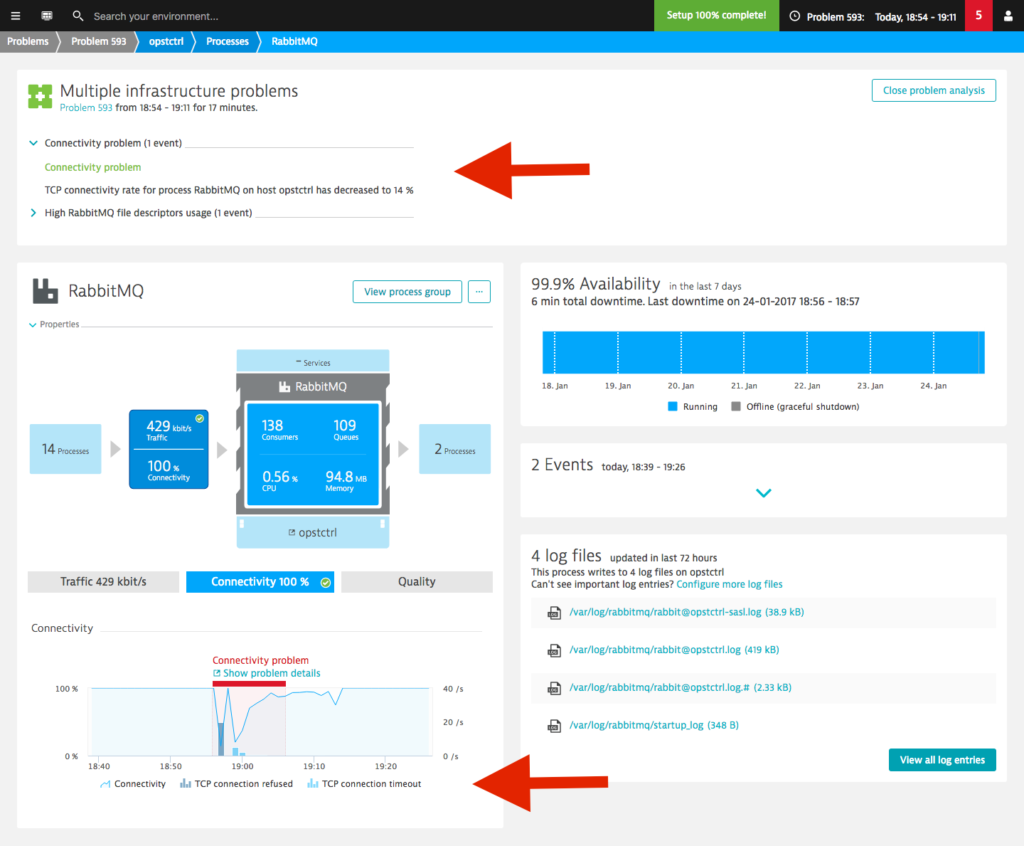This screenshot has width=1024, height=846.
Task: Go to Problems breadcrumb
Action: click(x=27, y=41)
